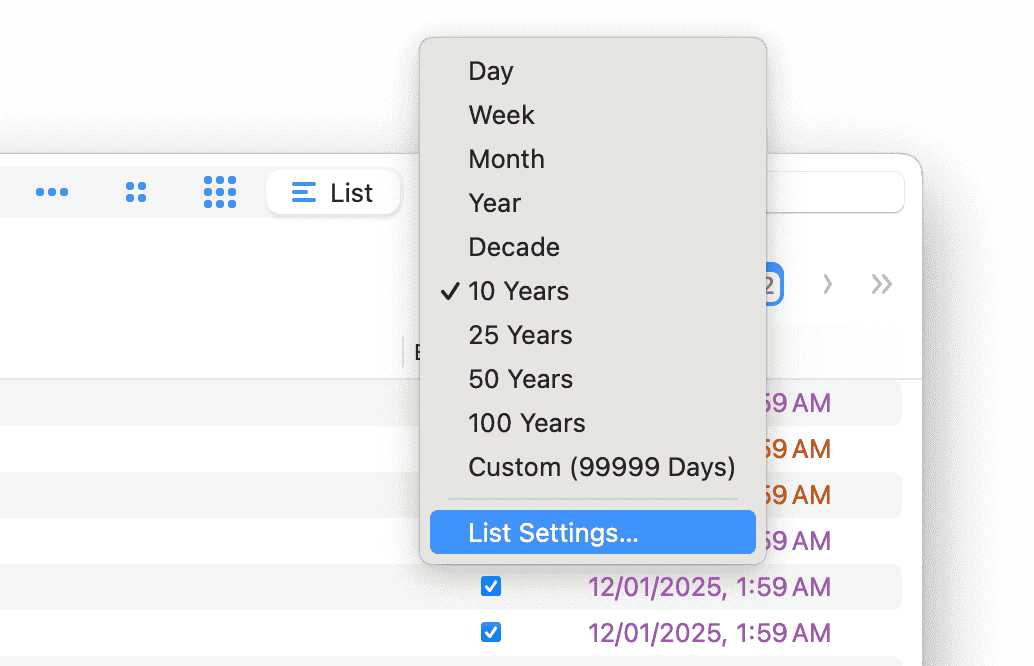Select Decade from the view dropdown

(x=513, y=247)
